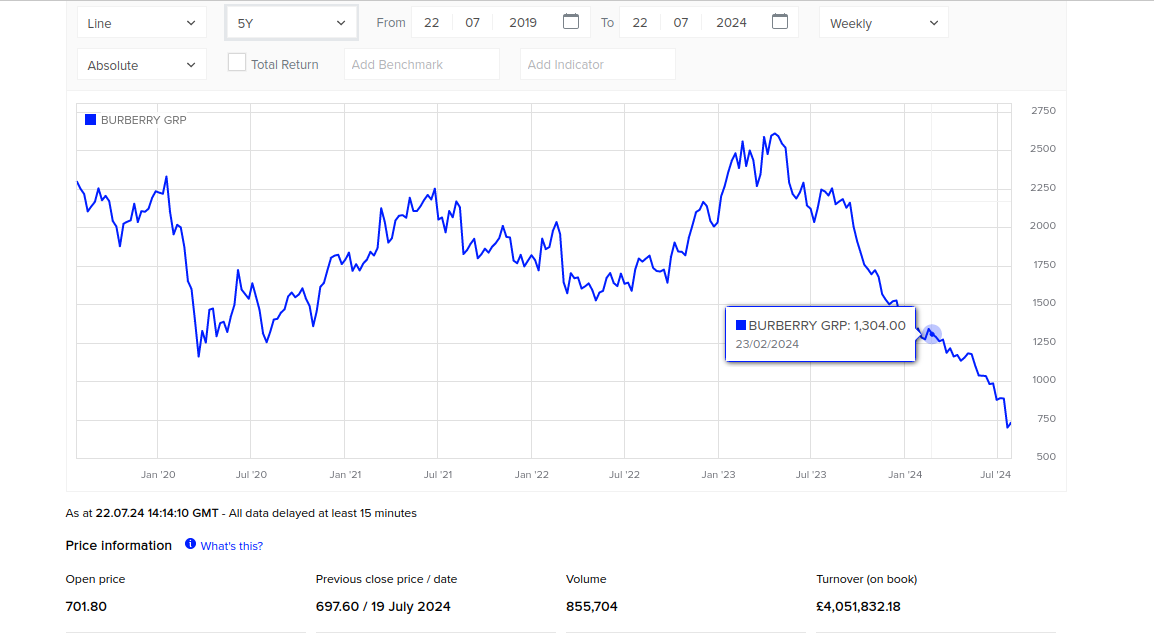
Task: Select the To year field 2024
Action: [x=731, y=23]
